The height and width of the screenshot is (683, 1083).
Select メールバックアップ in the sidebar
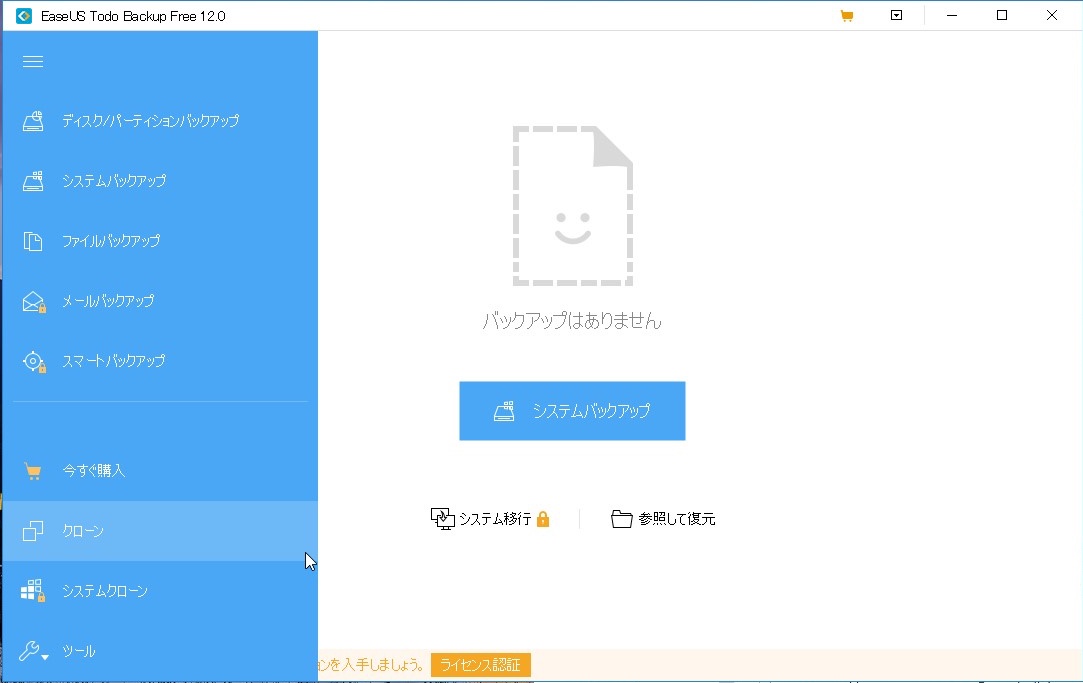160,301
